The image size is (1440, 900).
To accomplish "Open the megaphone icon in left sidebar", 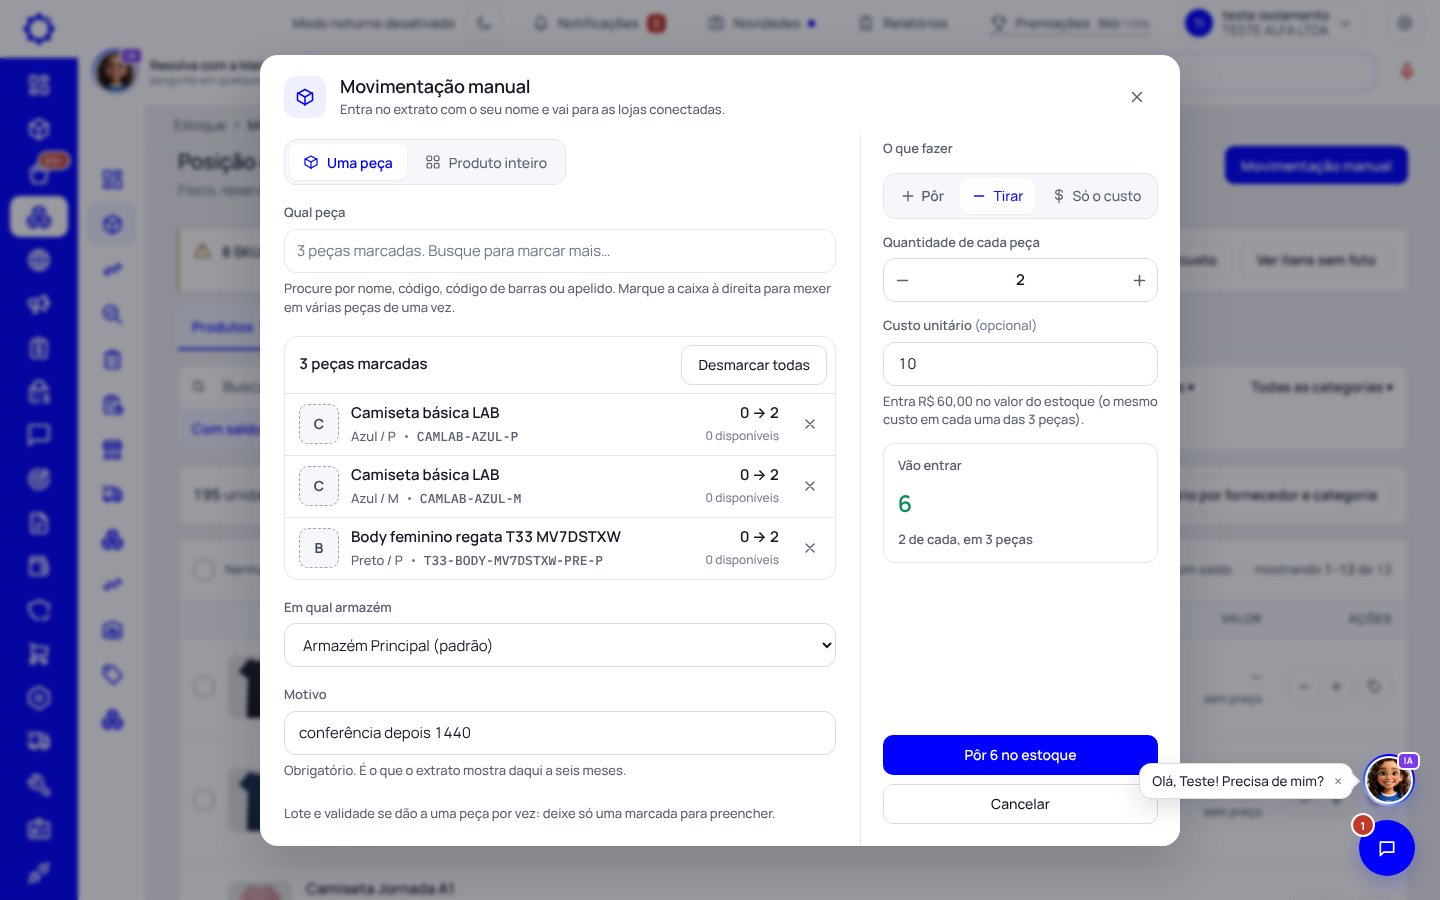I will click(39, 304).
